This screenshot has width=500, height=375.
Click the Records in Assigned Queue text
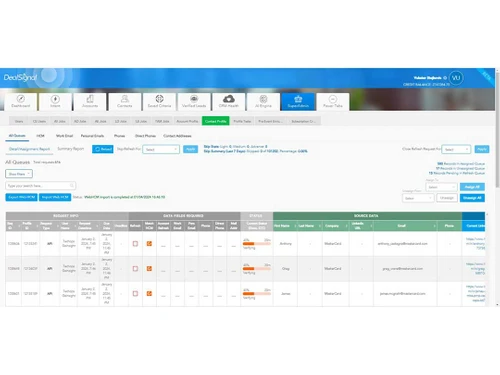pos(461,164)
